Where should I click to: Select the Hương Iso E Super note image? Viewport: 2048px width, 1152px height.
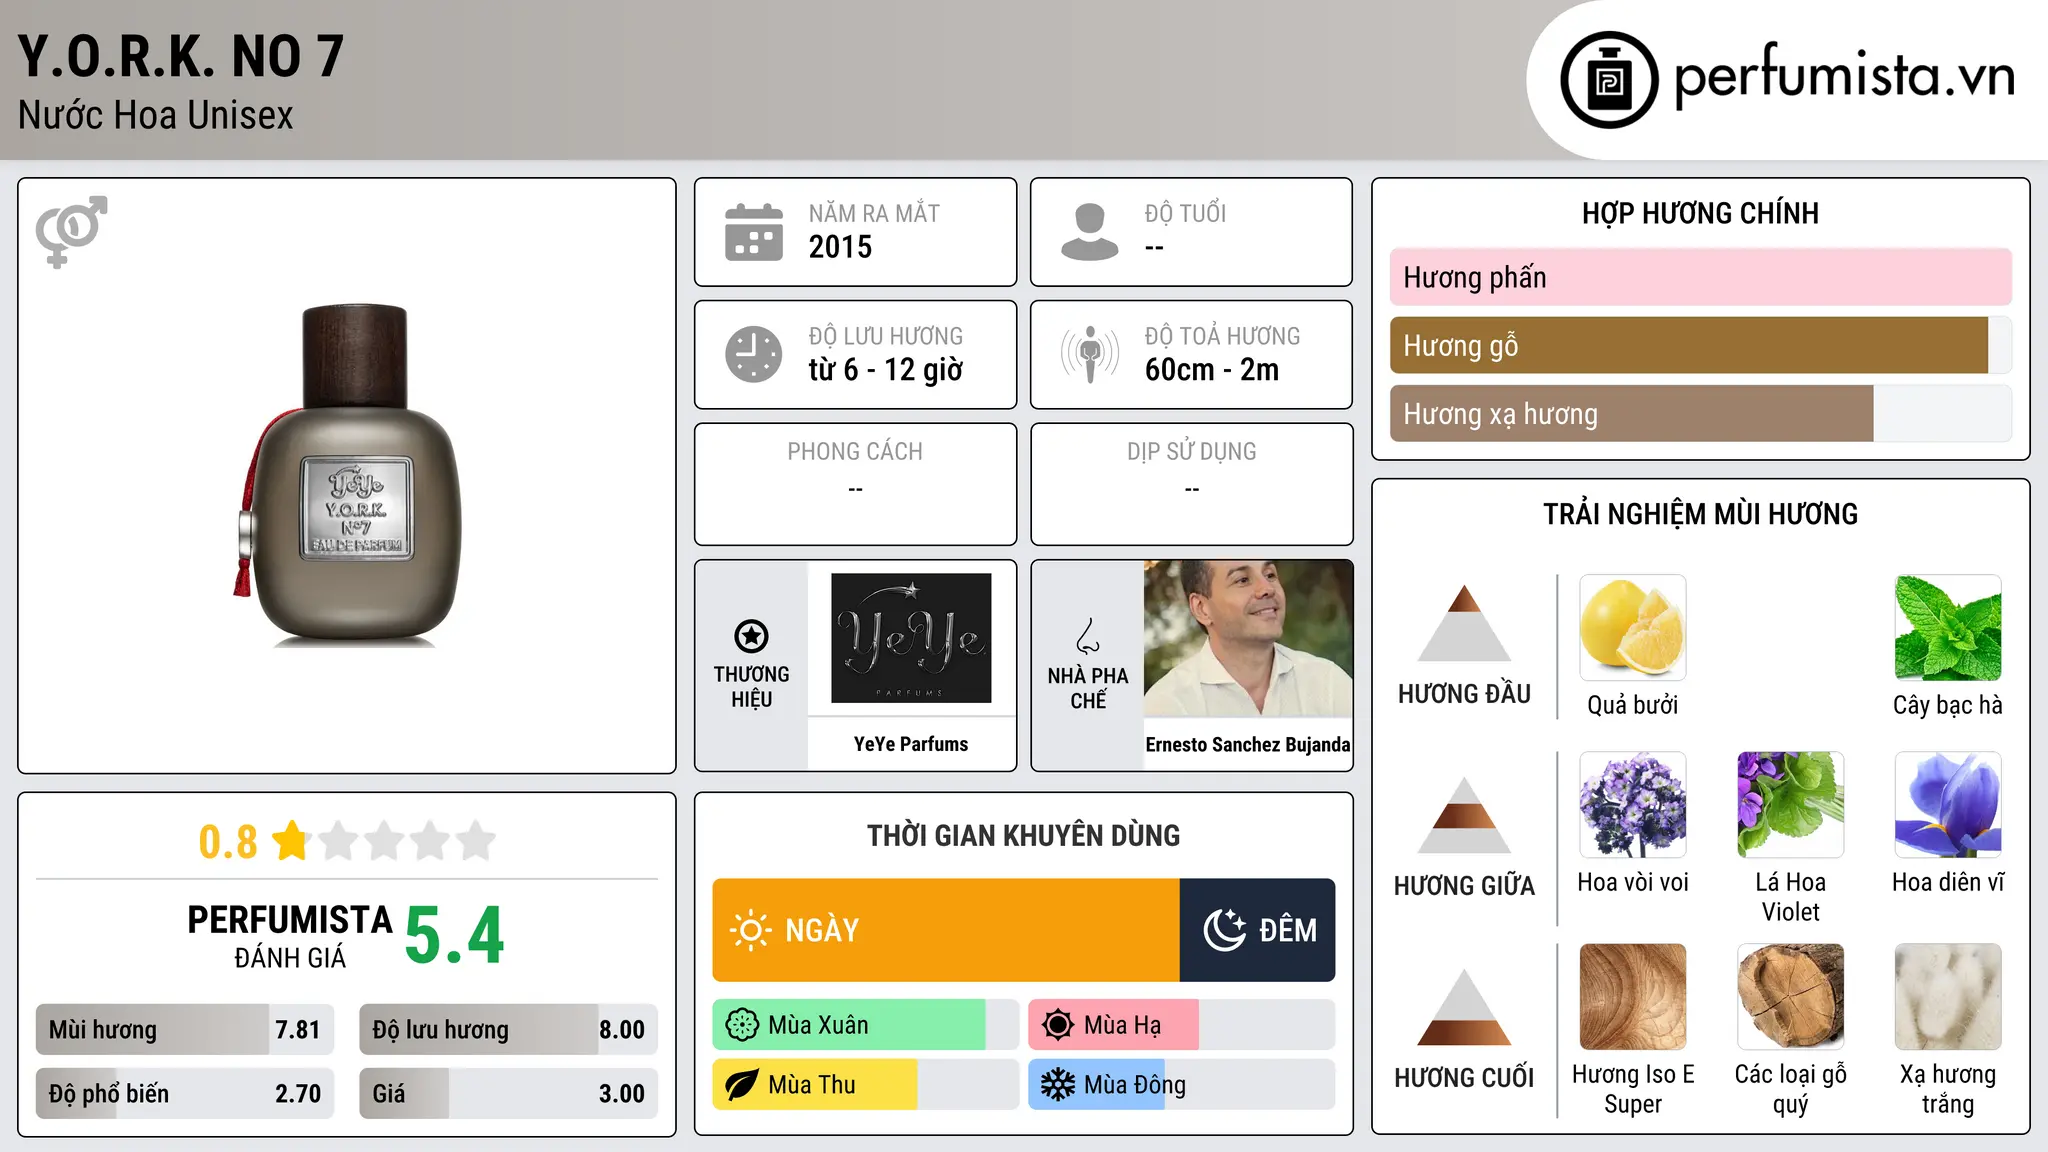coord(1633,997)
